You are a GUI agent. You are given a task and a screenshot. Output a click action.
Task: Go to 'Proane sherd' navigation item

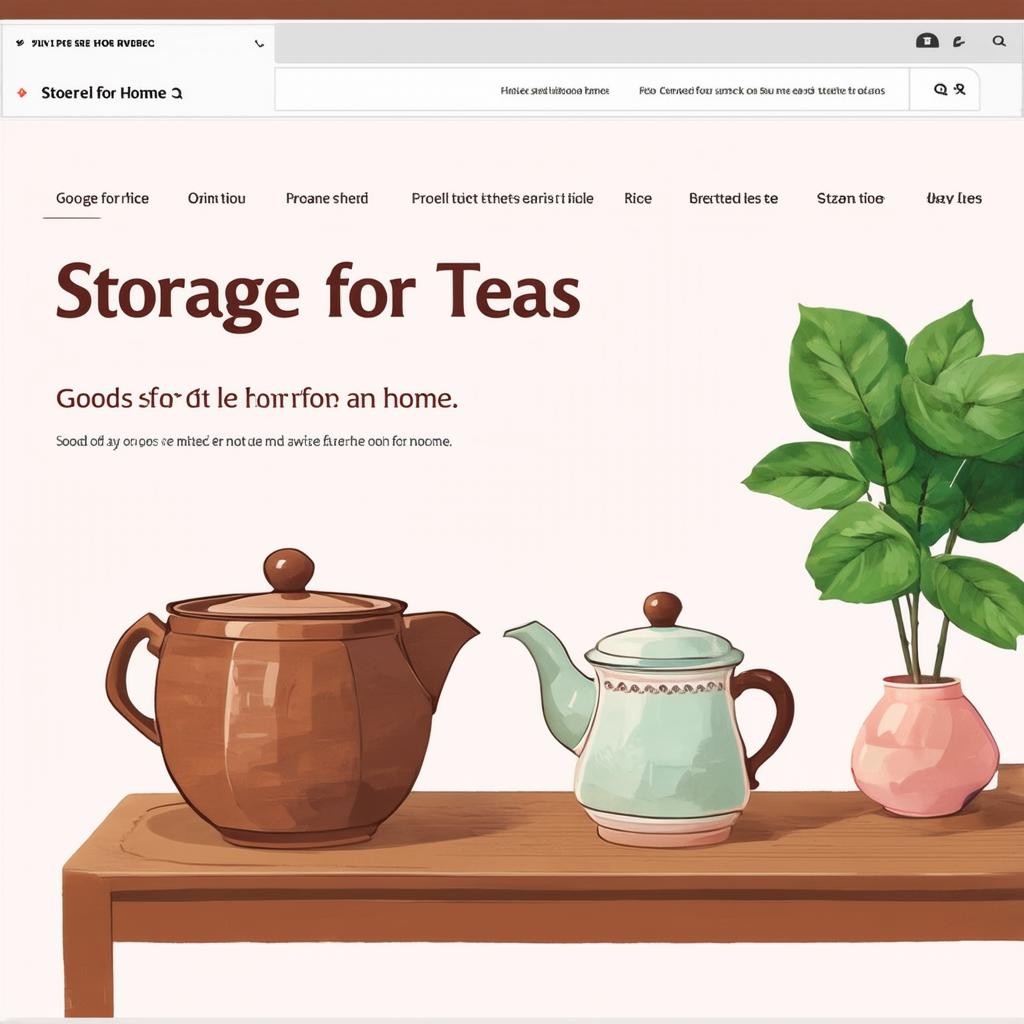click(326, 198)
